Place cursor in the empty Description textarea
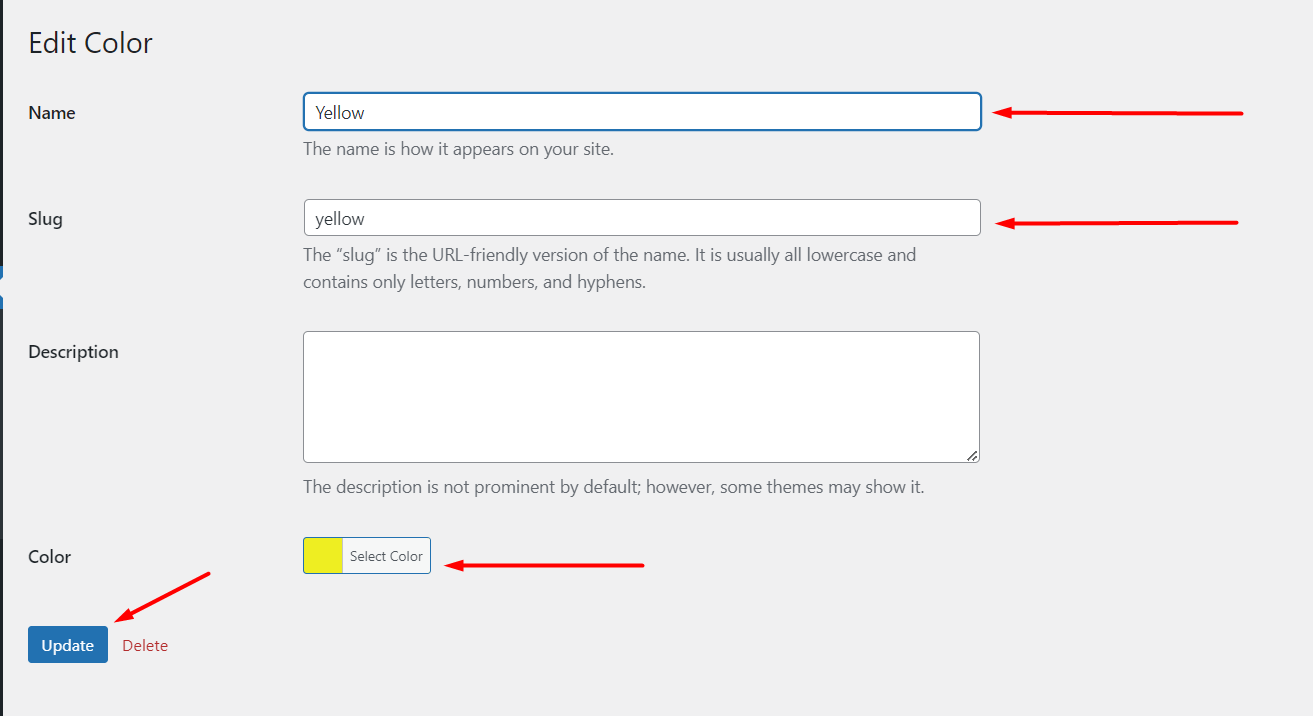 pyautogui.click(x=640, y=396)
